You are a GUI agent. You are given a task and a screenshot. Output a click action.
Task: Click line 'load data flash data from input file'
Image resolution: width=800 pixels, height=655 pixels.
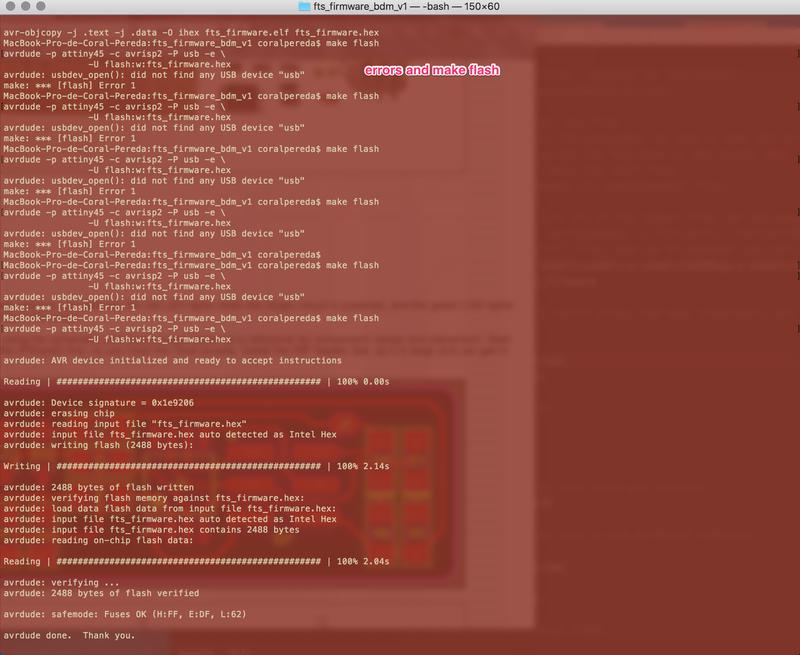(170, 509)
